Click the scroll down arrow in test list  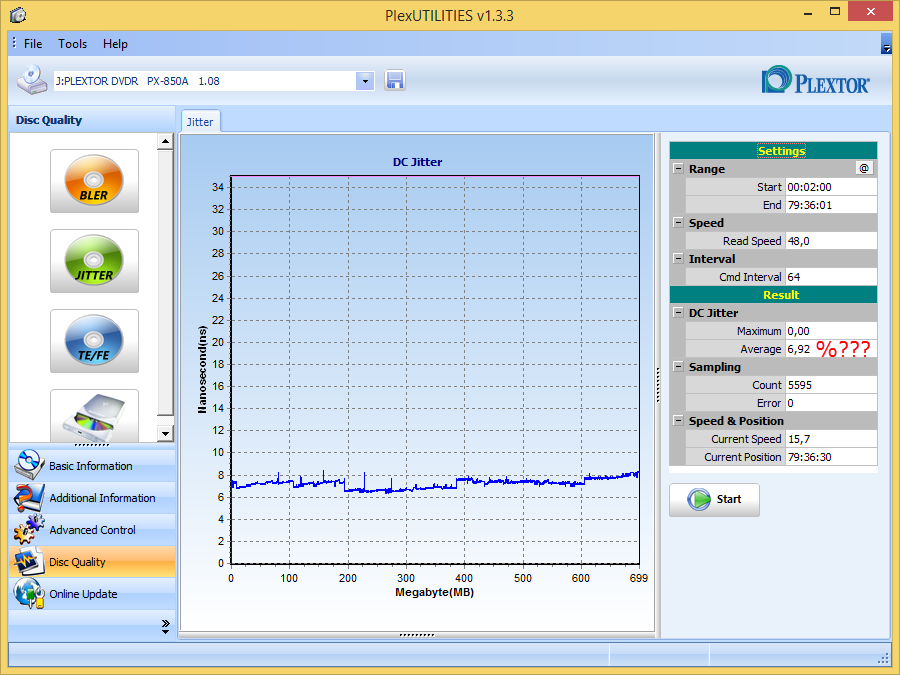(x=165, y=433)
